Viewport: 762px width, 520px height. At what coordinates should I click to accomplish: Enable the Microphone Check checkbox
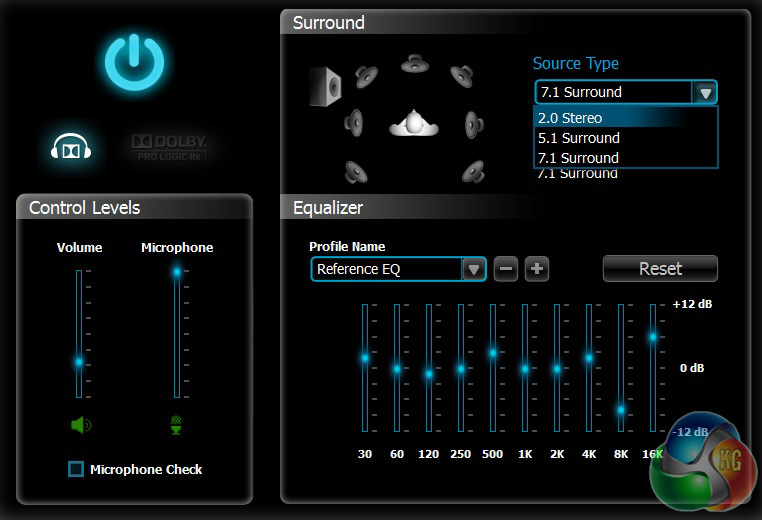pos(76,469)
